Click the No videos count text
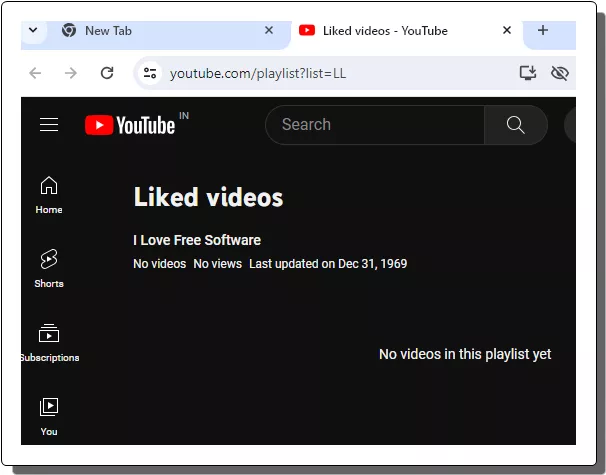This screenshot has width=606, height=475. 160,264
